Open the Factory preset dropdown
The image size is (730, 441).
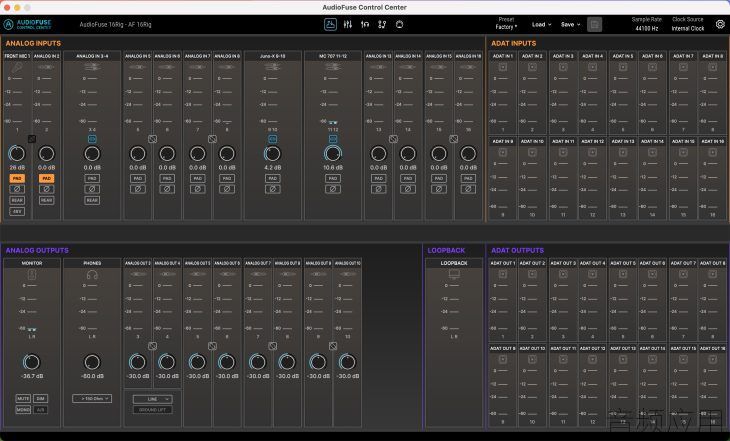pos(506,27)
